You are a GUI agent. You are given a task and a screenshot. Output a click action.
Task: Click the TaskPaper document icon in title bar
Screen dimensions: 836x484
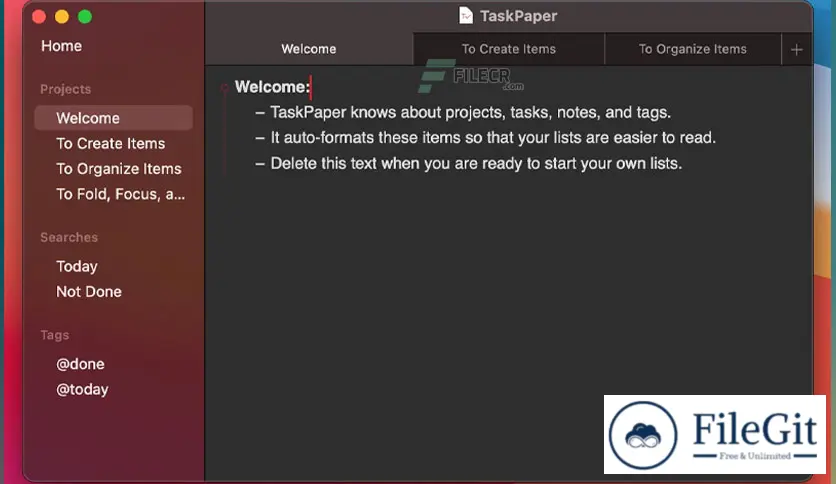pos(465,15)
